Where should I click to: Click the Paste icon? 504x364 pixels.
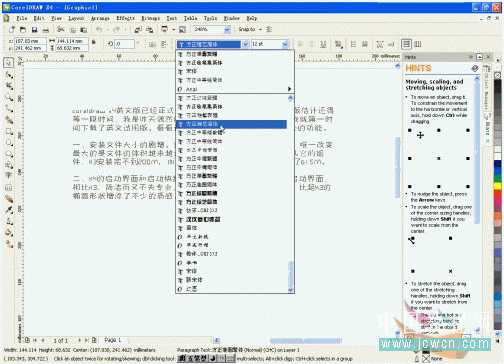84,30
